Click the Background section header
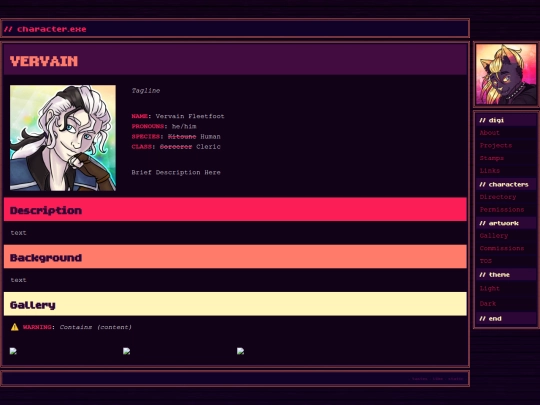 [235, 257]
